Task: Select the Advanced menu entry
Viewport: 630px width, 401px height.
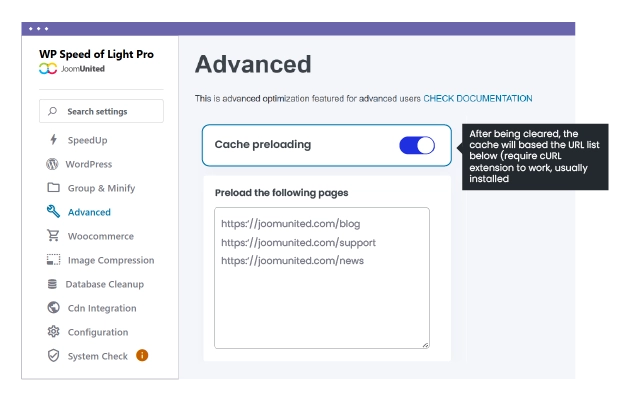Action: (x=89, y=212)
